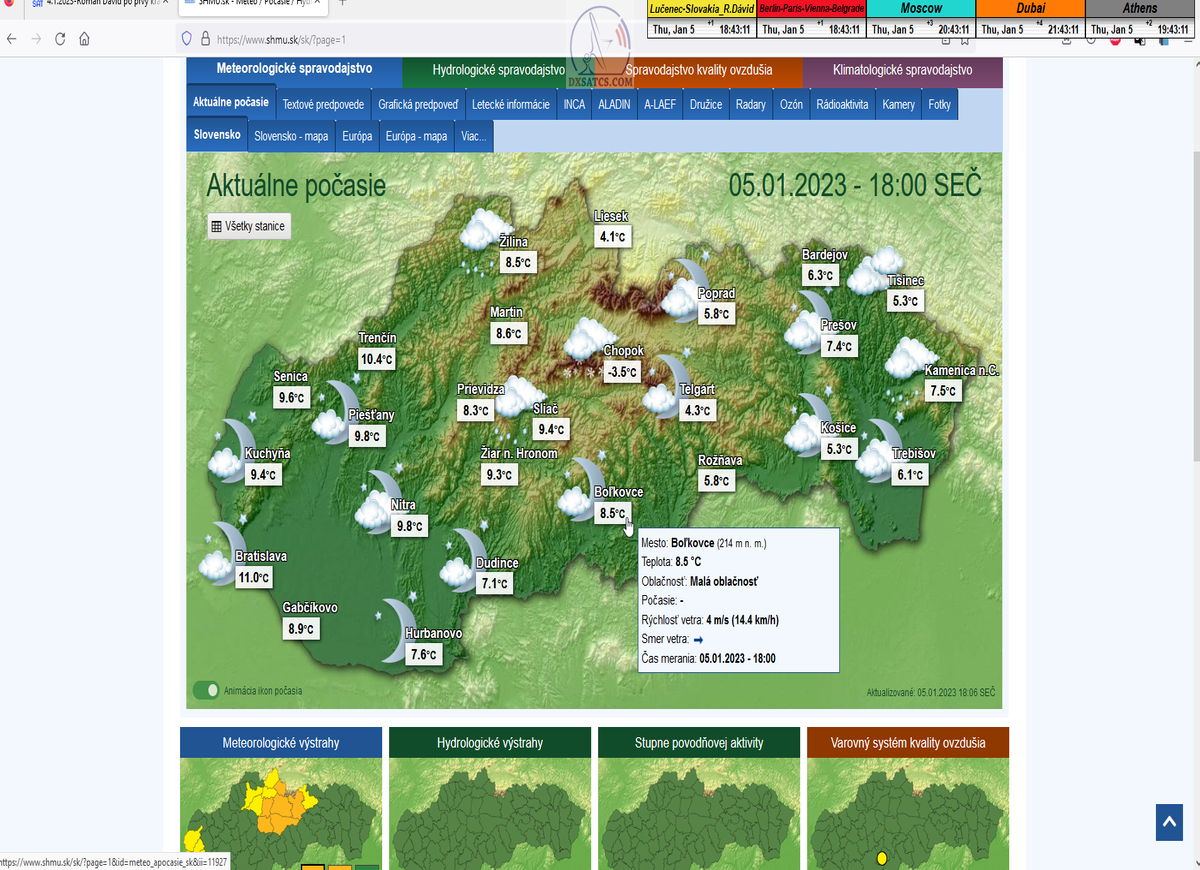This screenshot has width=1200, height=870.
Task: Open the Viac... submenu tab
Action: point(473,136)
